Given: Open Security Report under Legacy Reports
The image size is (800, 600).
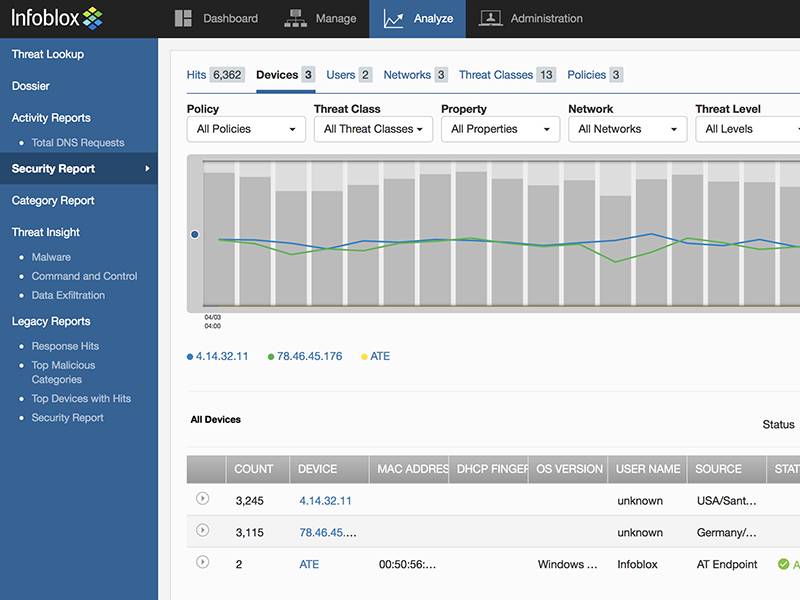Looking at the screenshot, I should 67,417.
